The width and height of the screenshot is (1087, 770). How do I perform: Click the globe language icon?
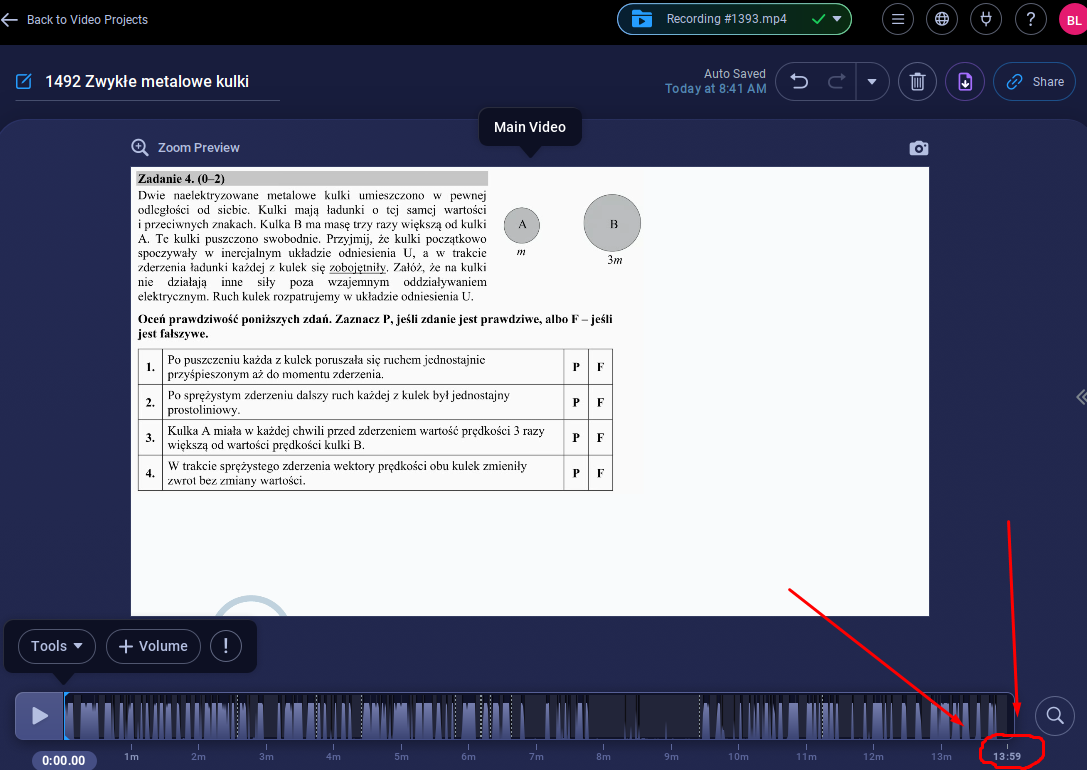(x=942, y=19)
